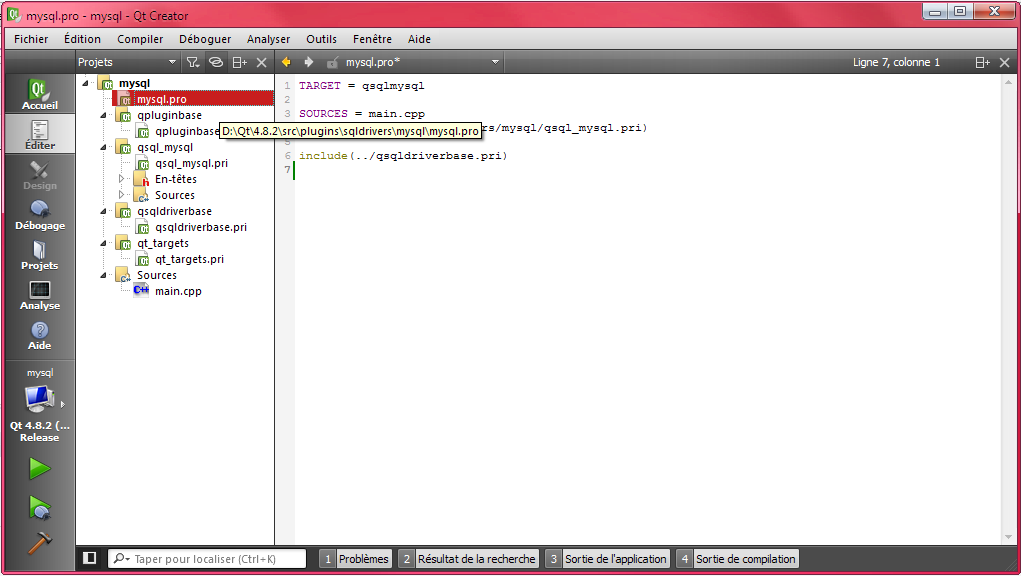1021x576 pixels.
Task: Close the Projets side panel
Action: (x=261, y=62)
